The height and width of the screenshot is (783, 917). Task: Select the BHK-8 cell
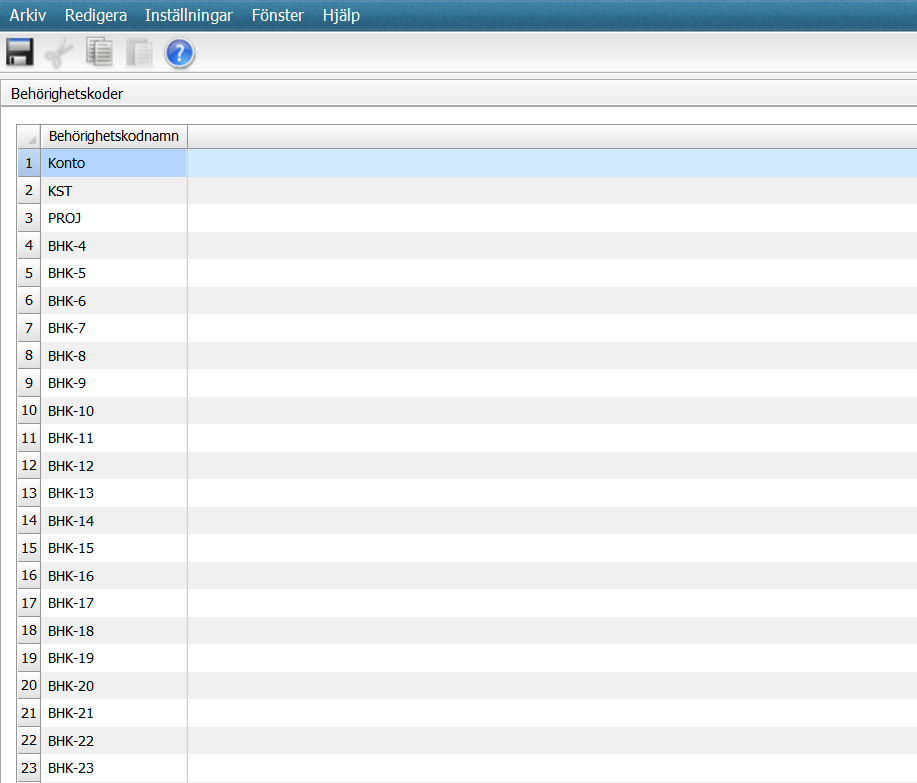(x=114, y=356)
